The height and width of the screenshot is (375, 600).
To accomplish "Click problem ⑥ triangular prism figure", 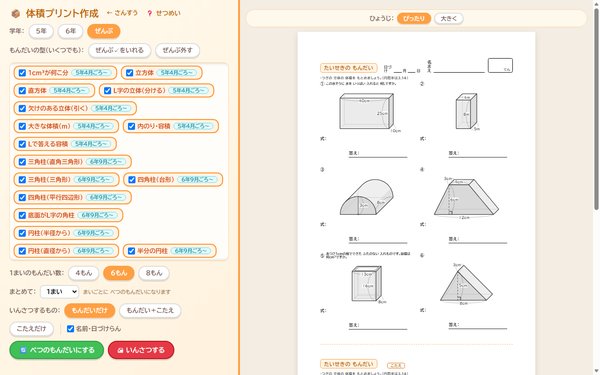I will click(x=466, y=283).
